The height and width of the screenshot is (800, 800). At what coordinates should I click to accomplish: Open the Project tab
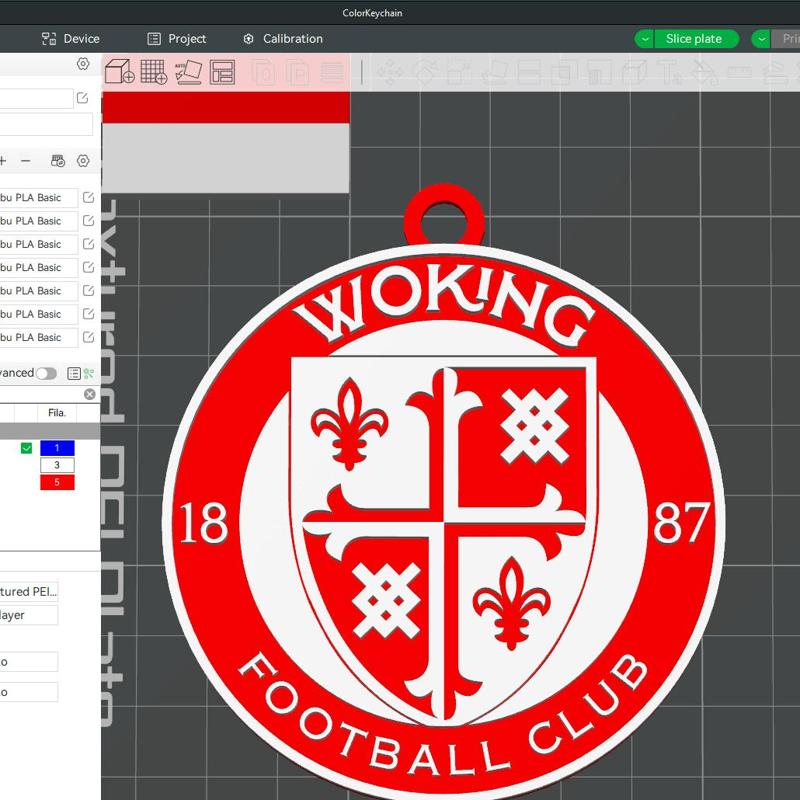coord(178,39)
